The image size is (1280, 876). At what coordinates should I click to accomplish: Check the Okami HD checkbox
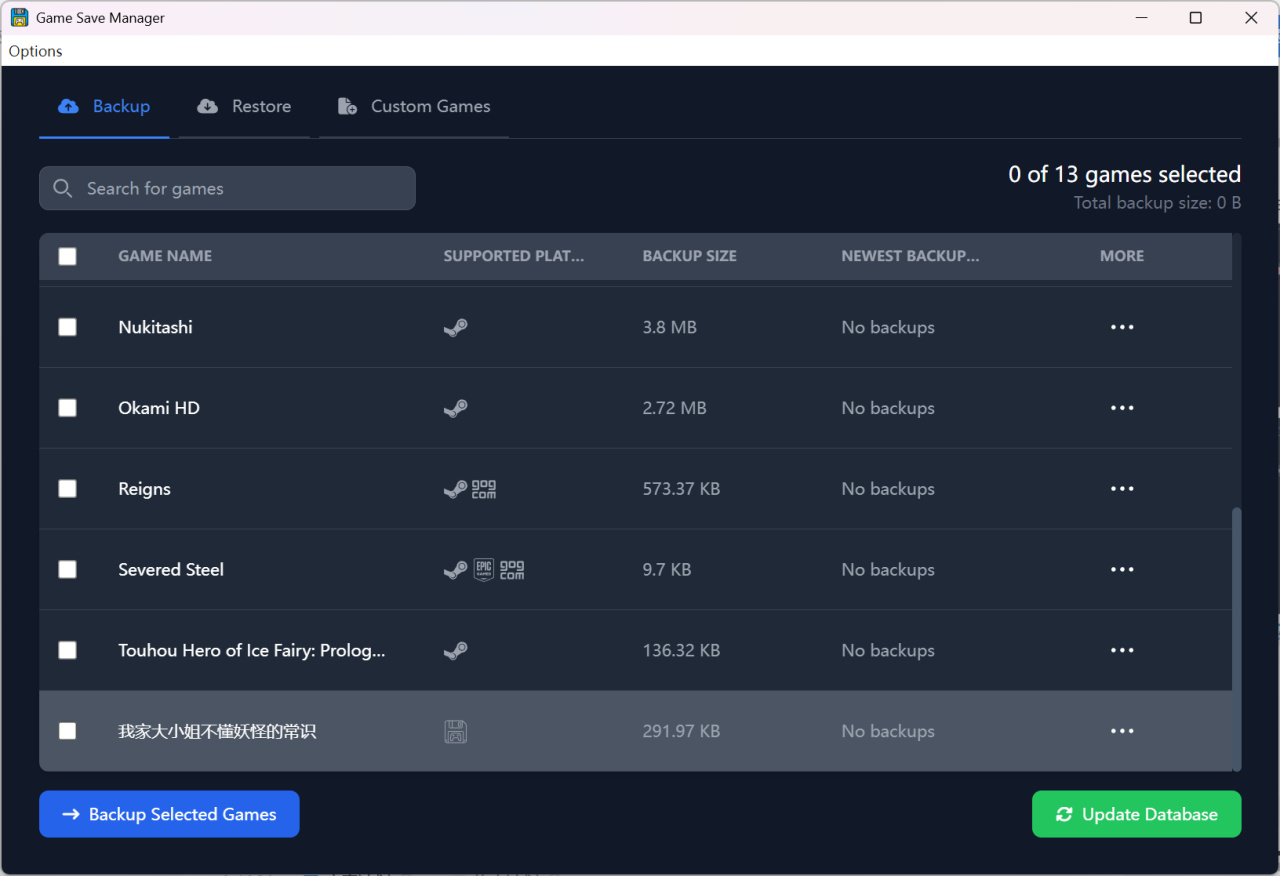[x=67, y=408]
